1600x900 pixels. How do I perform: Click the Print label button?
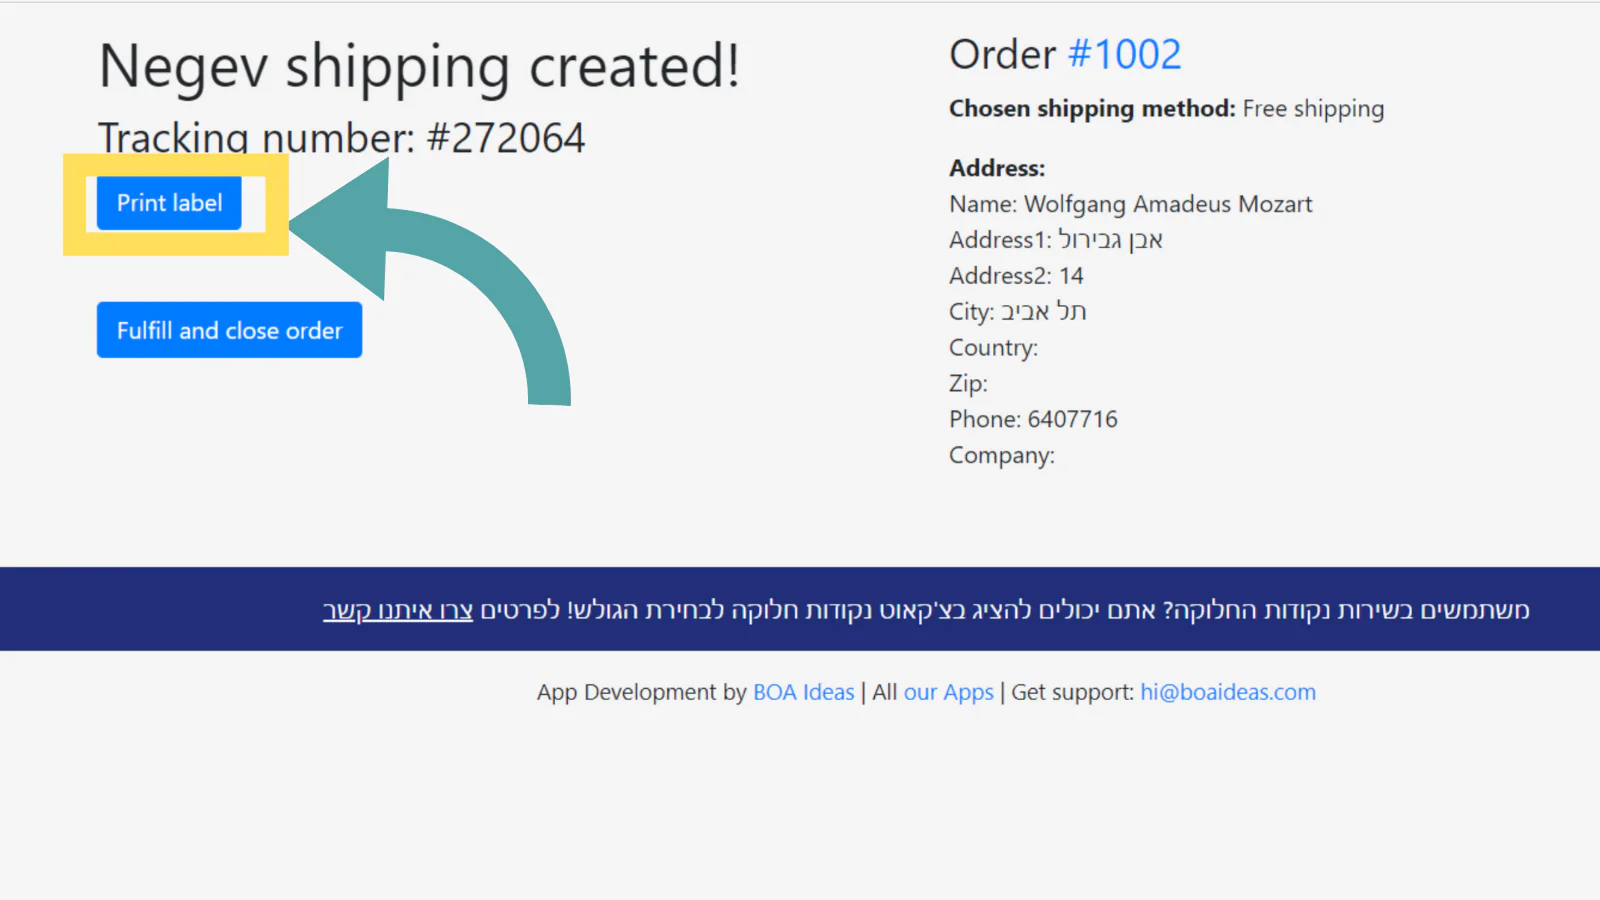click(169, 203)
